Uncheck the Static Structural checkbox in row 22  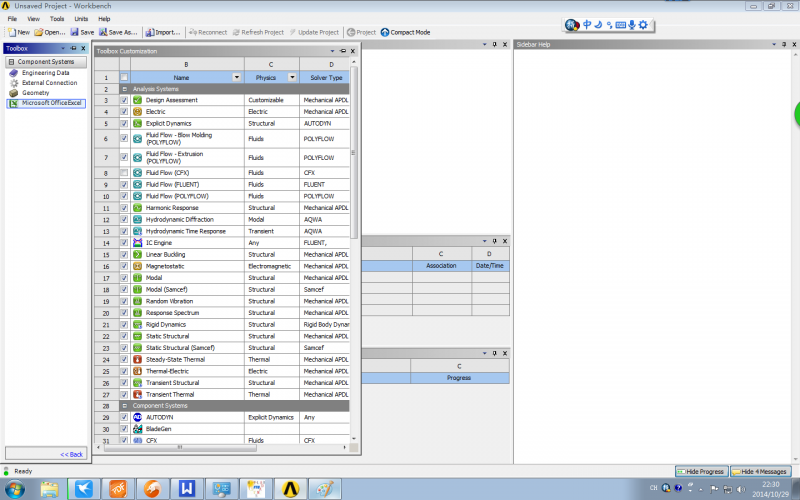124,336
